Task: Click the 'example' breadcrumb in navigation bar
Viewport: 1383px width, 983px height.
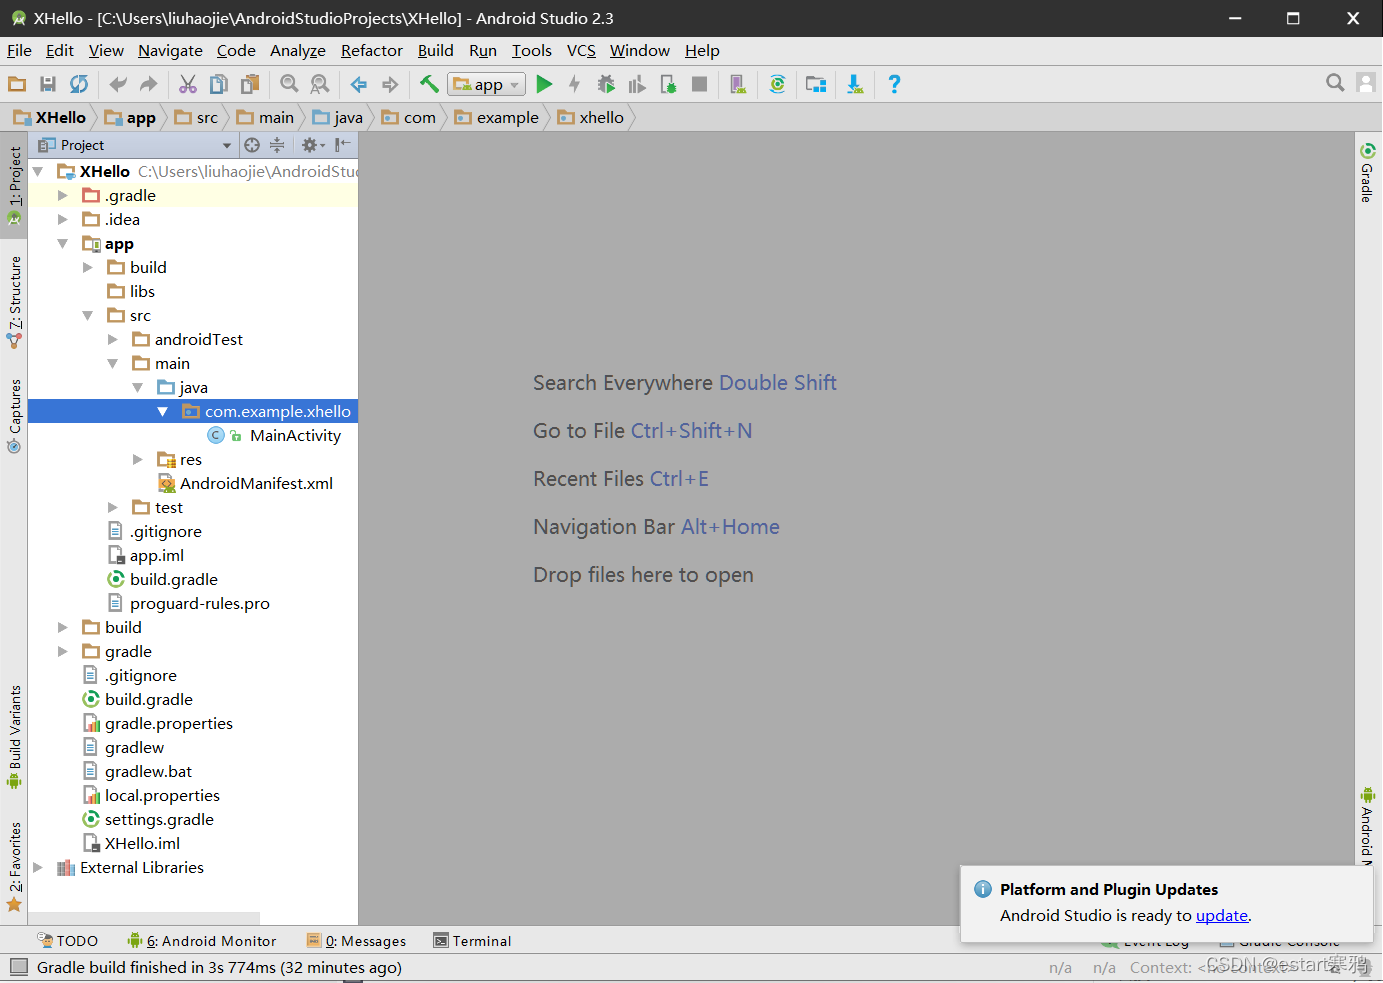Action: click(497, 117)
